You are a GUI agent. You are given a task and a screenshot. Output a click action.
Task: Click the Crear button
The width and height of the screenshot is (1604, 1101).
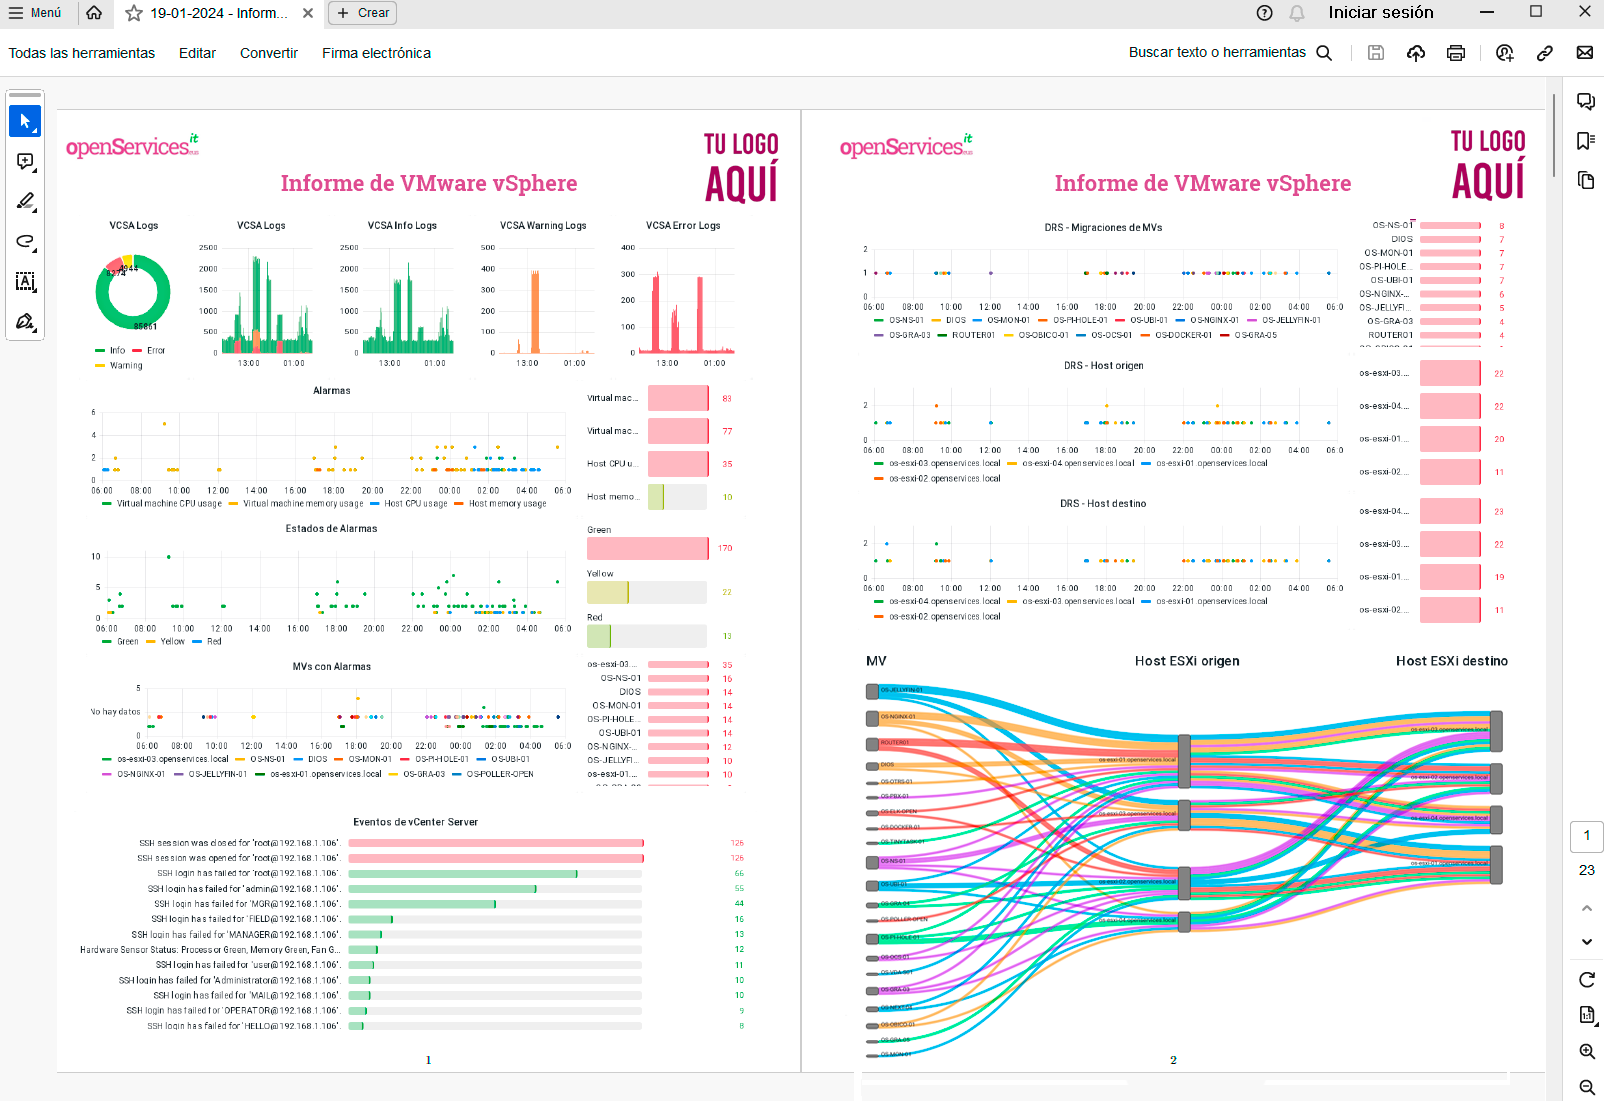(x=363, y=13)
